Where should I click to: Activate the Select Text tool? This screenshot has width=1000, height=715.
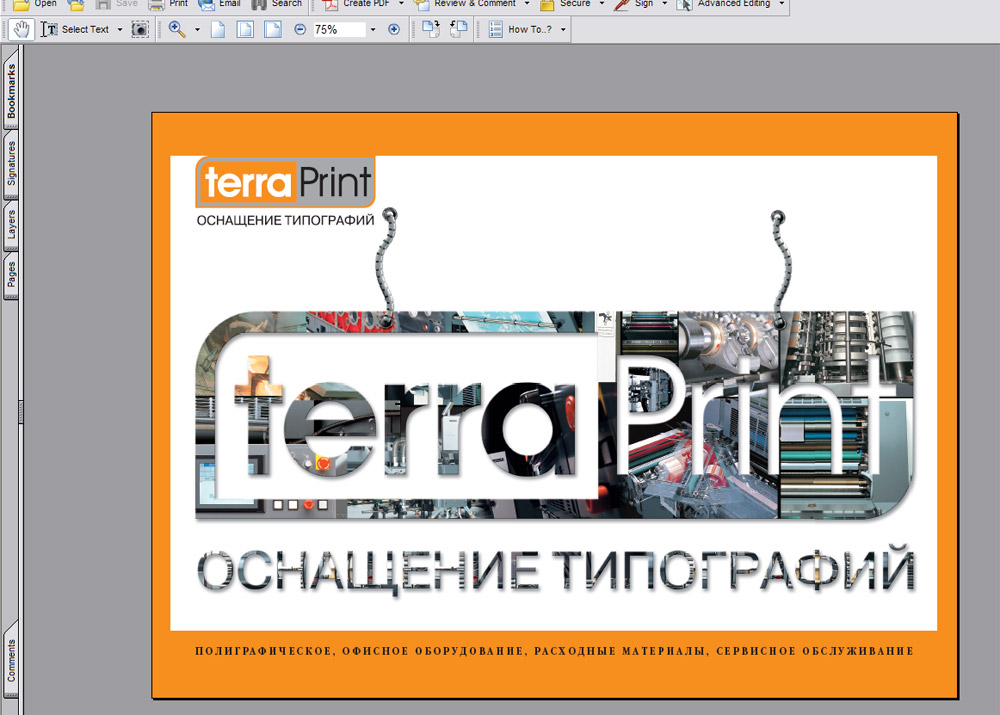(x=75, y=29)
